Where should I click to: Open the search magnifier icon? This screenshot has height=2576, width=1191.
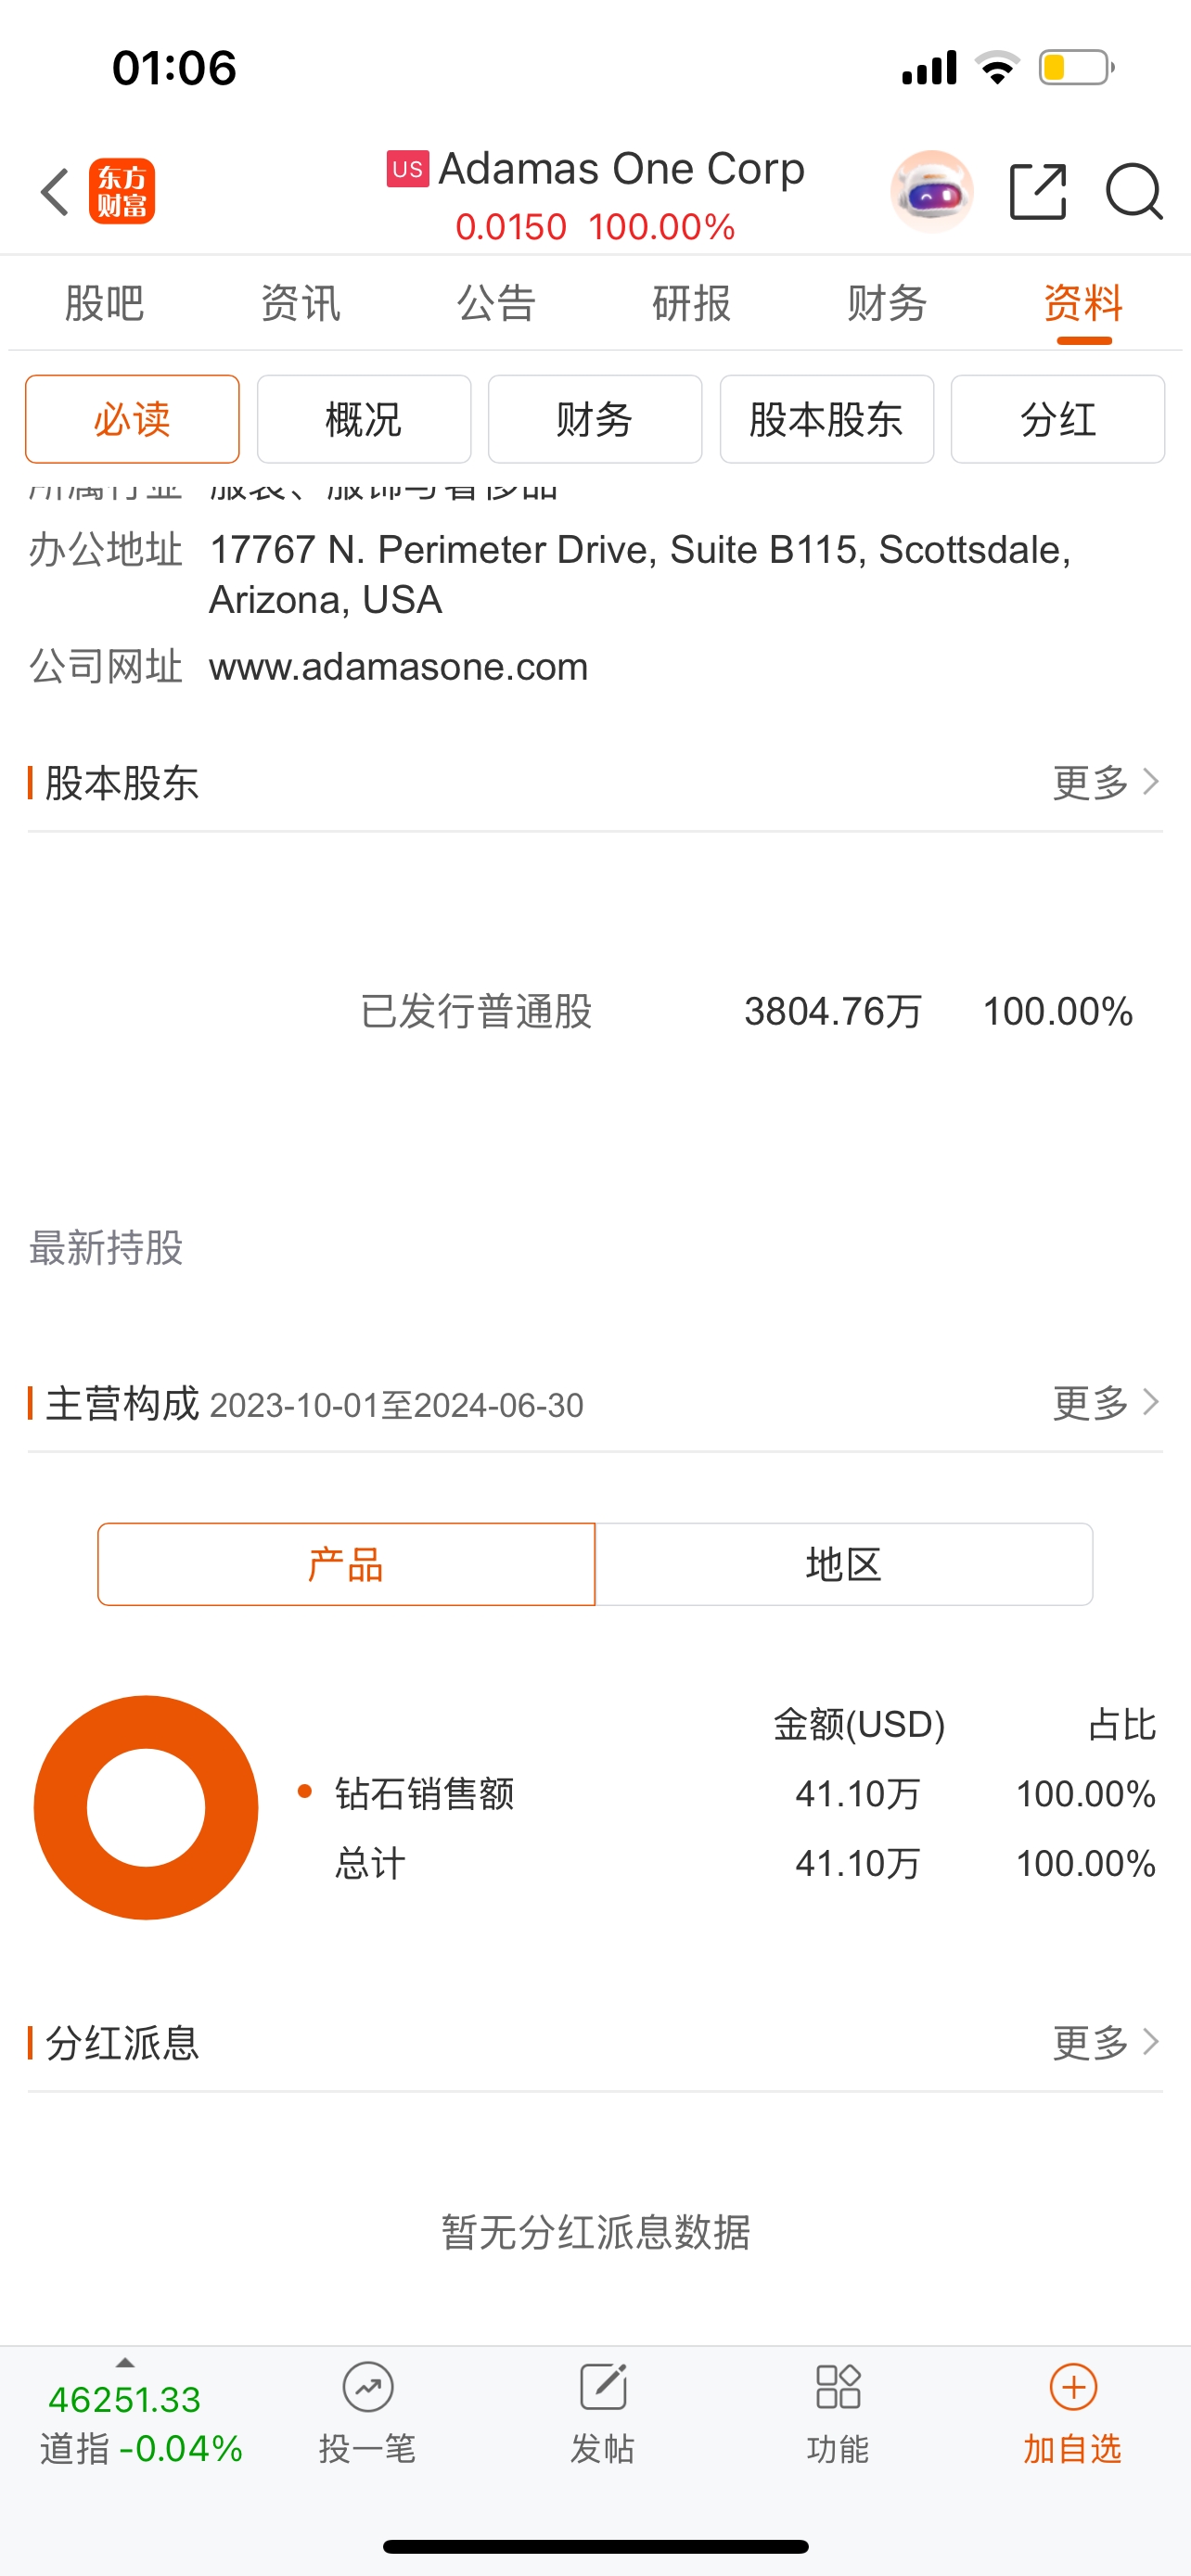coord(1133,191)
